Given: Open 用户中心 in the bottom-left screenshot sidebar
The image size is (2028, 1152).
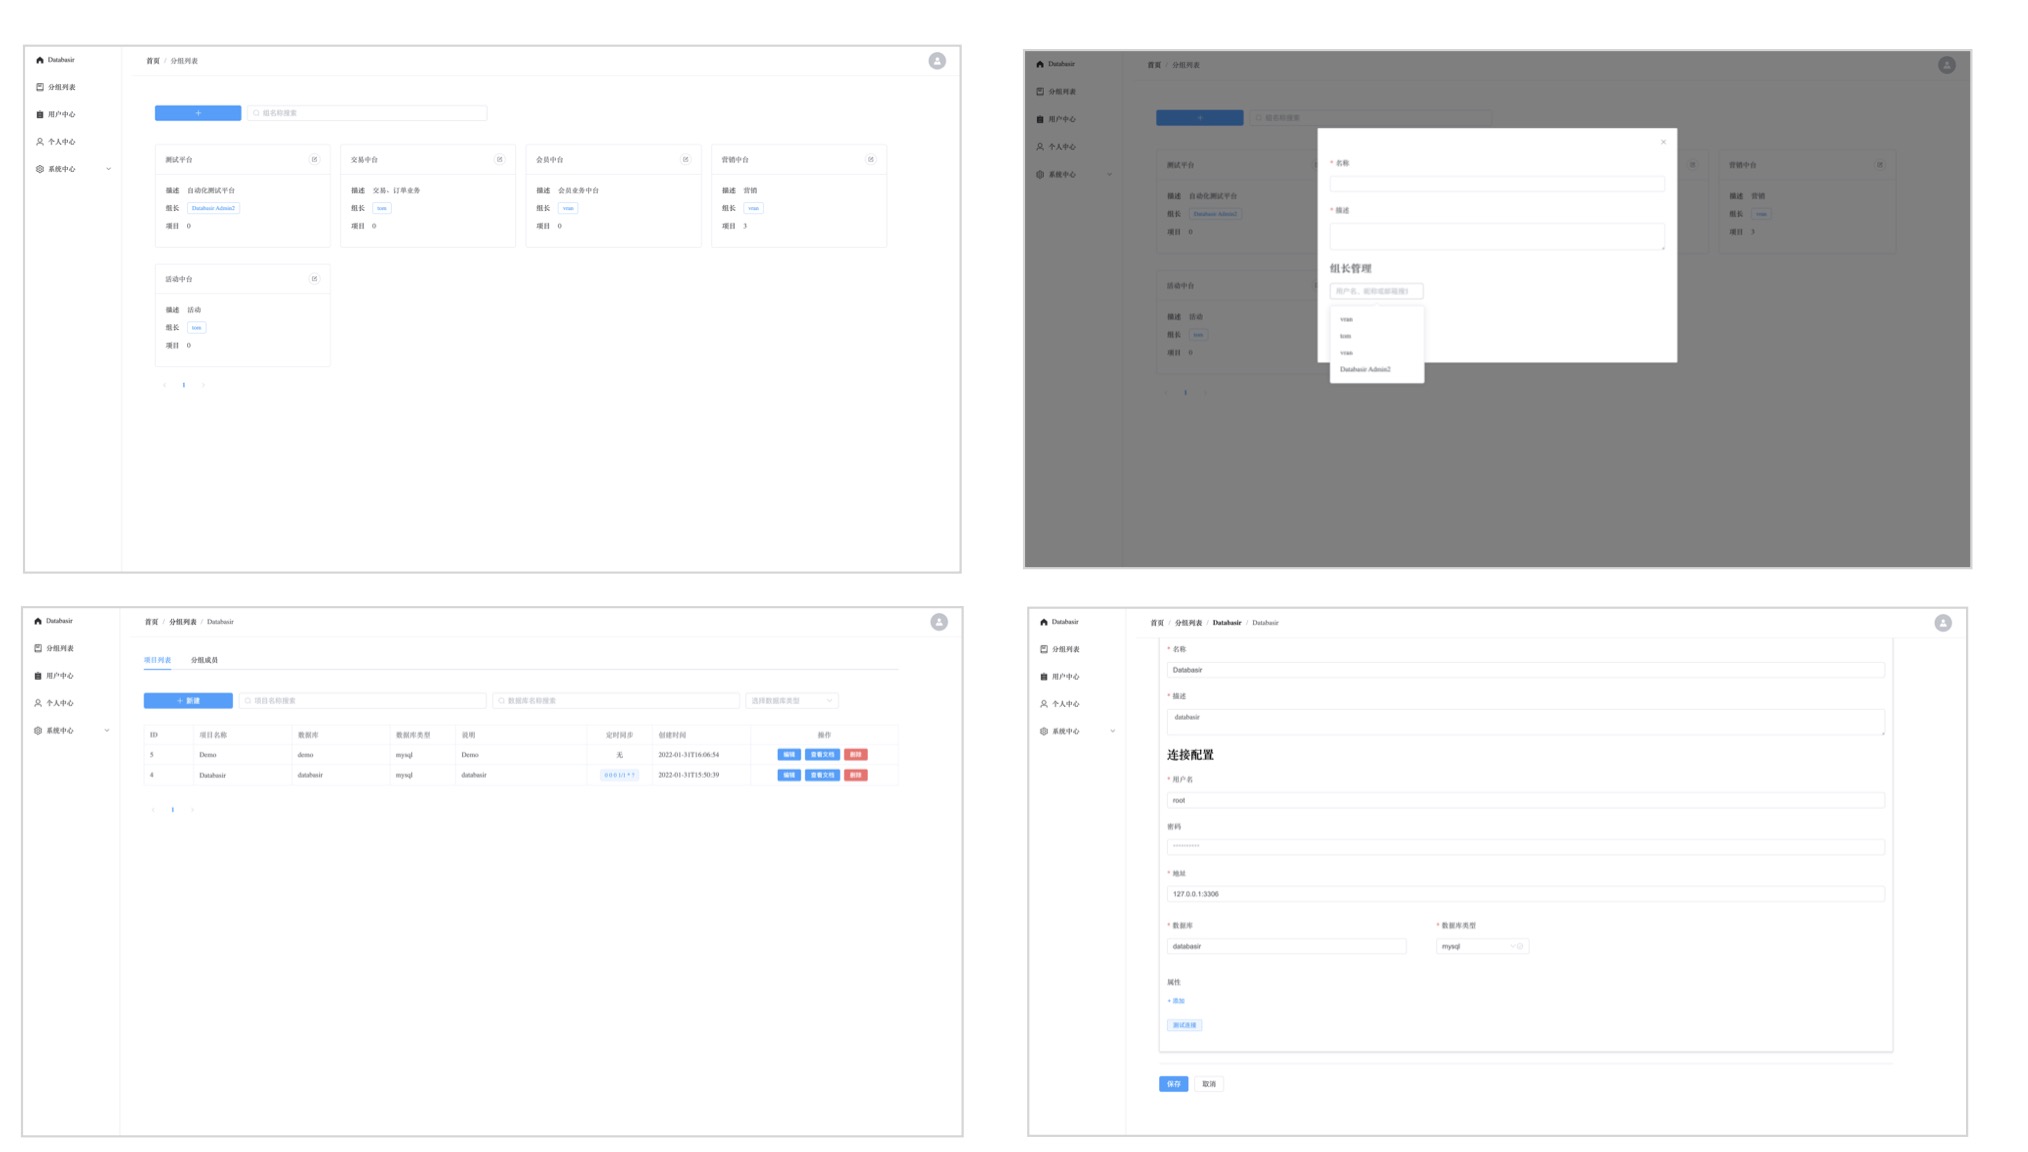Looking at the screenshot, I should click(x=59, y=676).
